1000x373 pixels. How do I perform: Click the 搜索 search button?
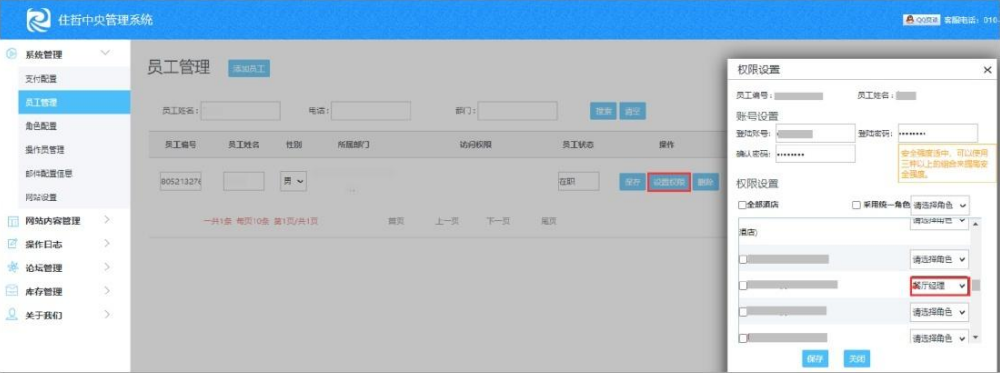[603, 111]
